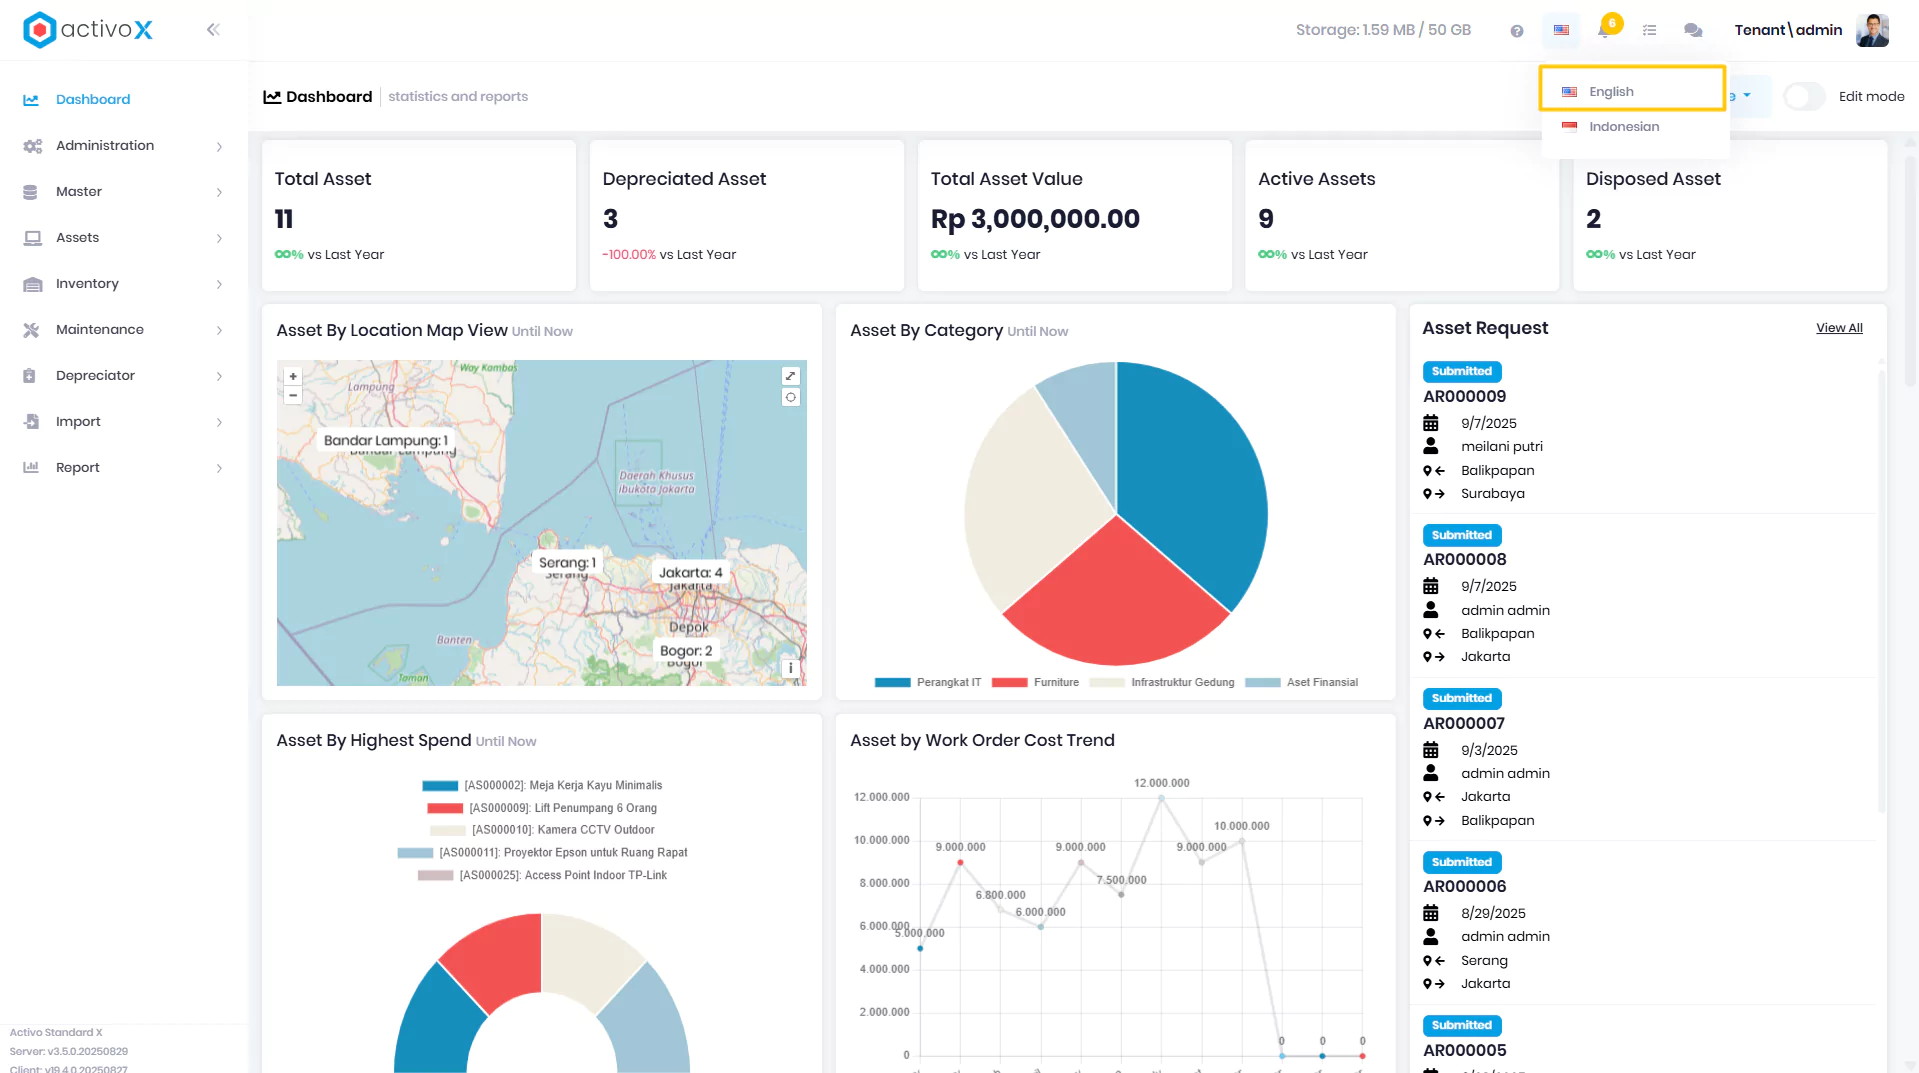Zoom in on the location map
Image resolution: width=1919 pixels, height=1073 pixels.
(293, 377)
